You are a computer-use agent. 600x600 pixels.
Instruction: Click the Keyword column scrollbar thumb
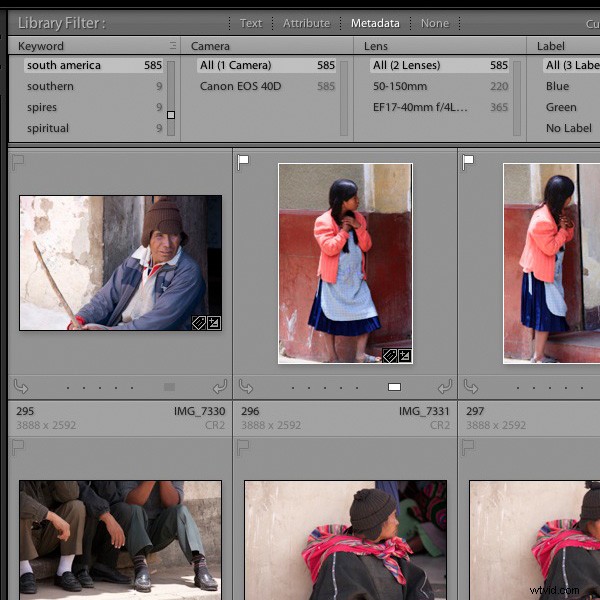pyautogui.click(x=171, y=115)
